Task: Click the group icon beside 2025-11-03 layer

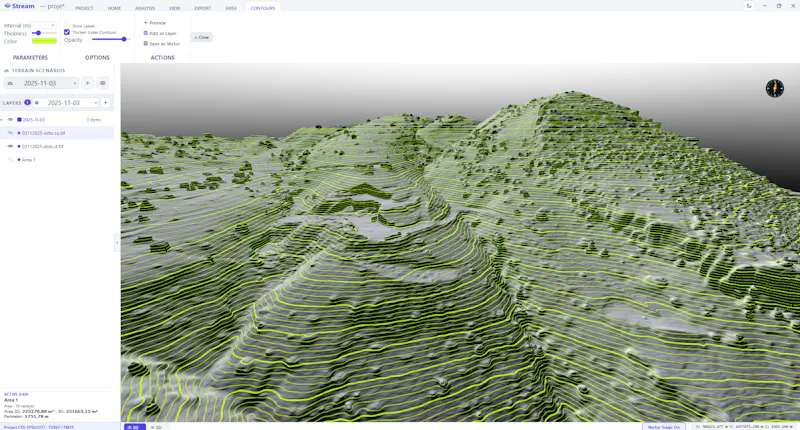Action: click(19, 119)
